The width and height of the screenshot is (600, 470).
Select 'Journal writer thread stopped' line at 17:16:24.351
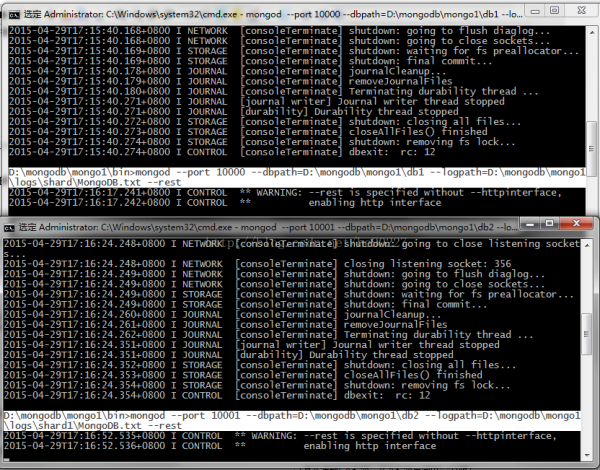click(251, 345)
